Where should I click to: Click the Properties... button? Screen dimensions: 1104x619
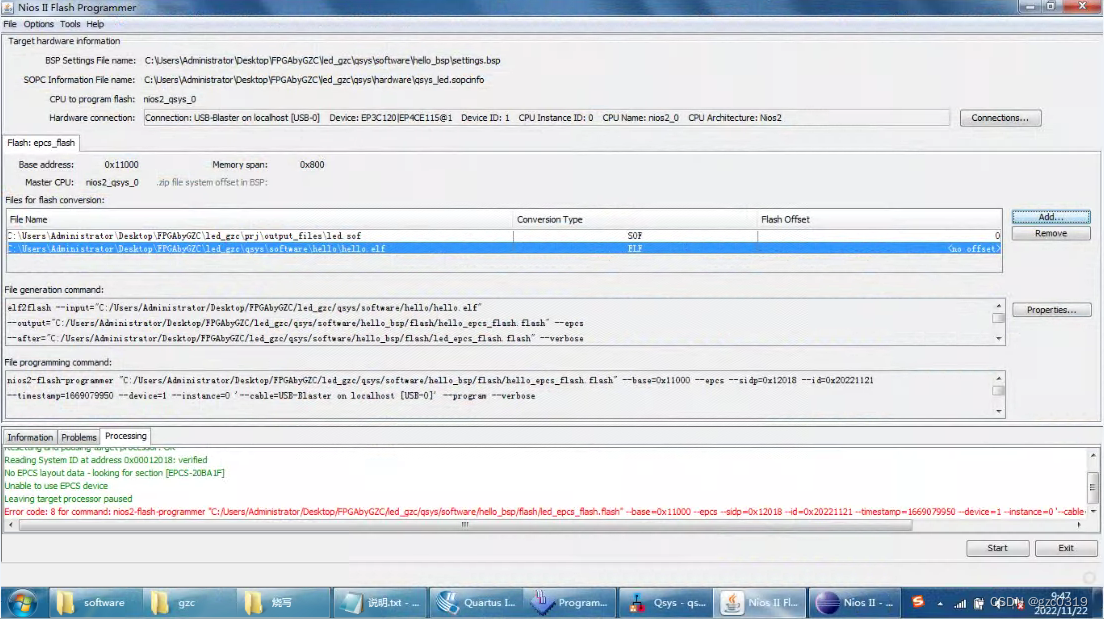point(1051,310)
